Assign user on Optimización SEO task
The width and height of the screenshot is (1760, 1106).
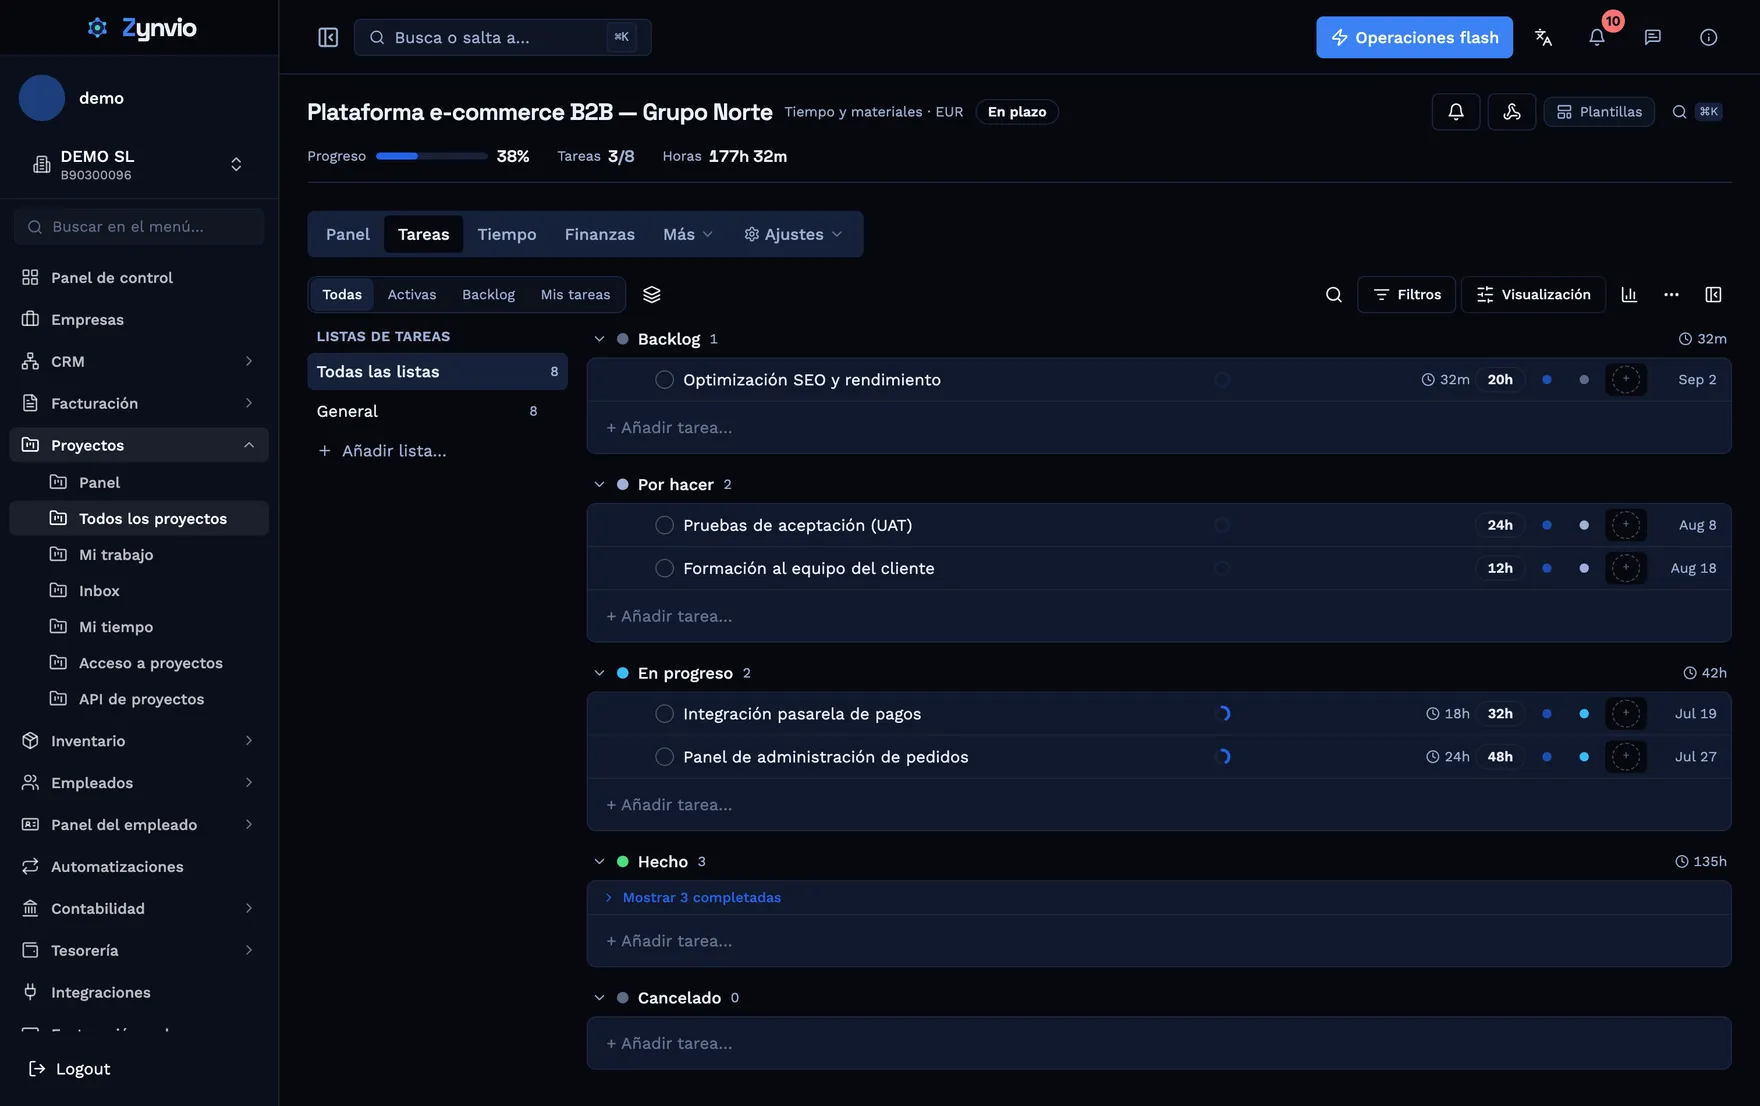(1626, 380)
